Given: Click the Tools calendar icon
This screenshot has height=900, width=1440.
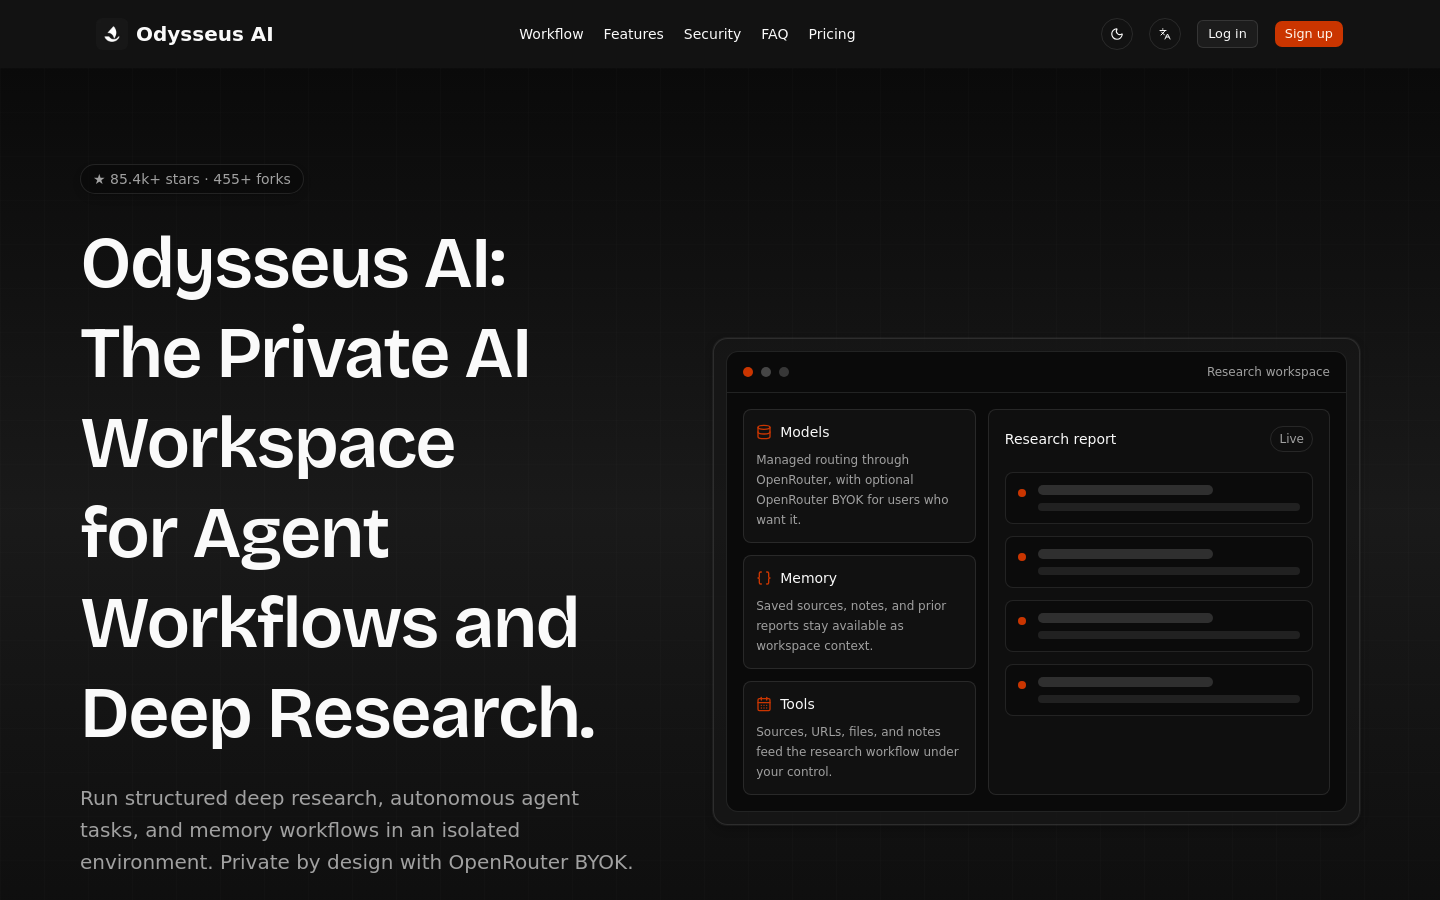Looking at the screenshot, I should (x=764, y=704).
